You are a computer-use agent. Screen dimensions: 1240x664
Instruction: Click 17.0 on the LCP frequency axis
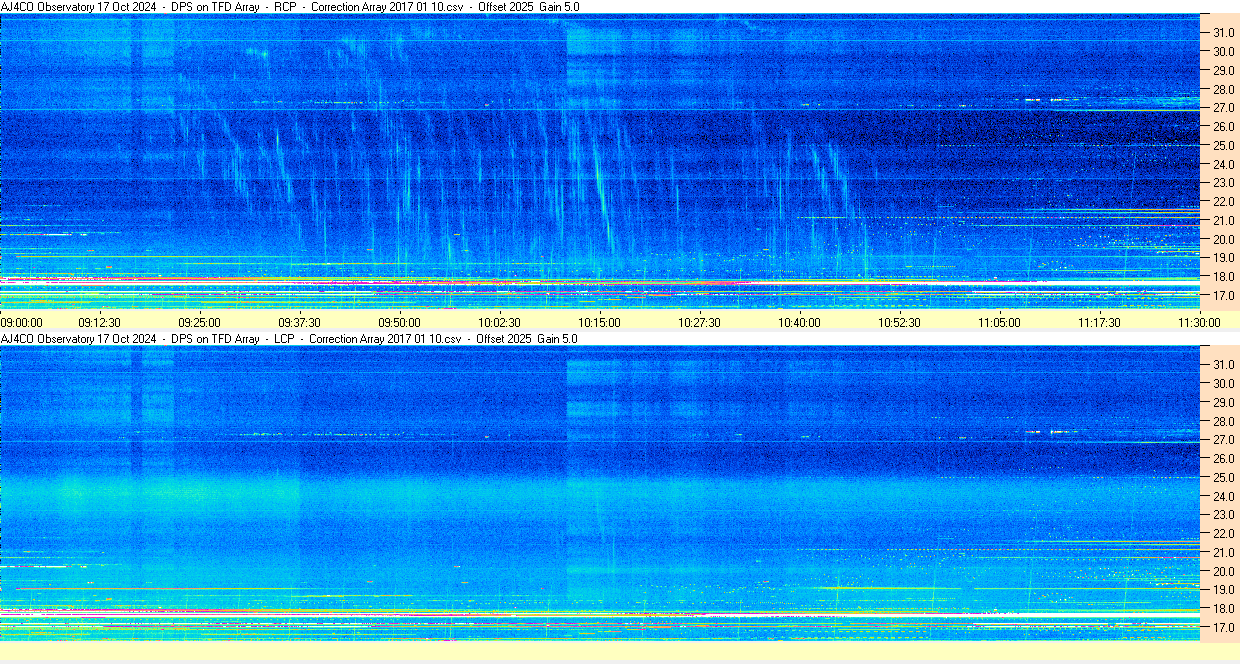[x=1224, y=628]
